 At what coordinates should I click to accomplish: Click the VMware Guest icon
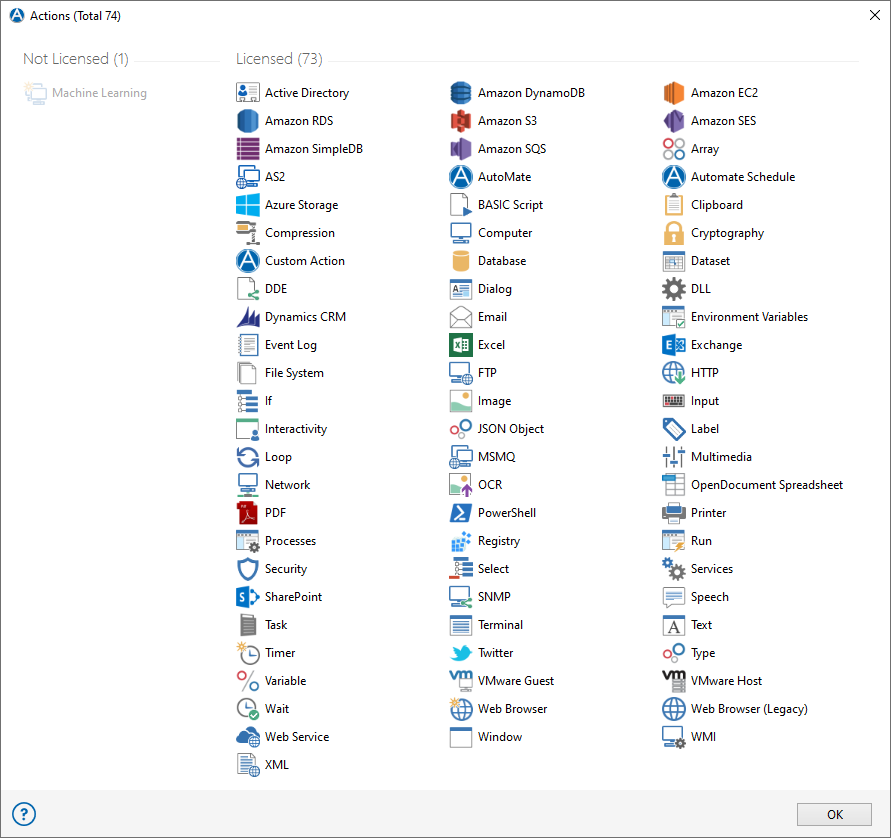coord(461,681)
